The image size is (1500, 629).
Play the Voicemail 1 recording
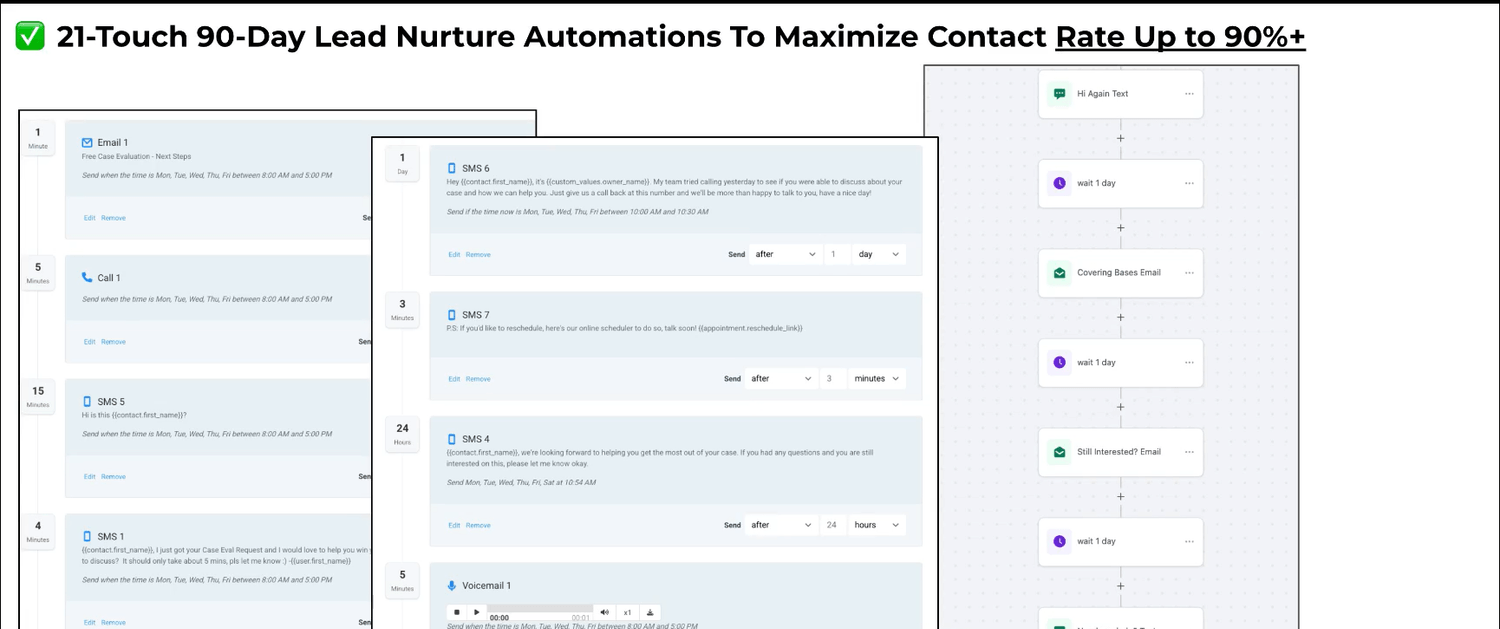[476, 612]
